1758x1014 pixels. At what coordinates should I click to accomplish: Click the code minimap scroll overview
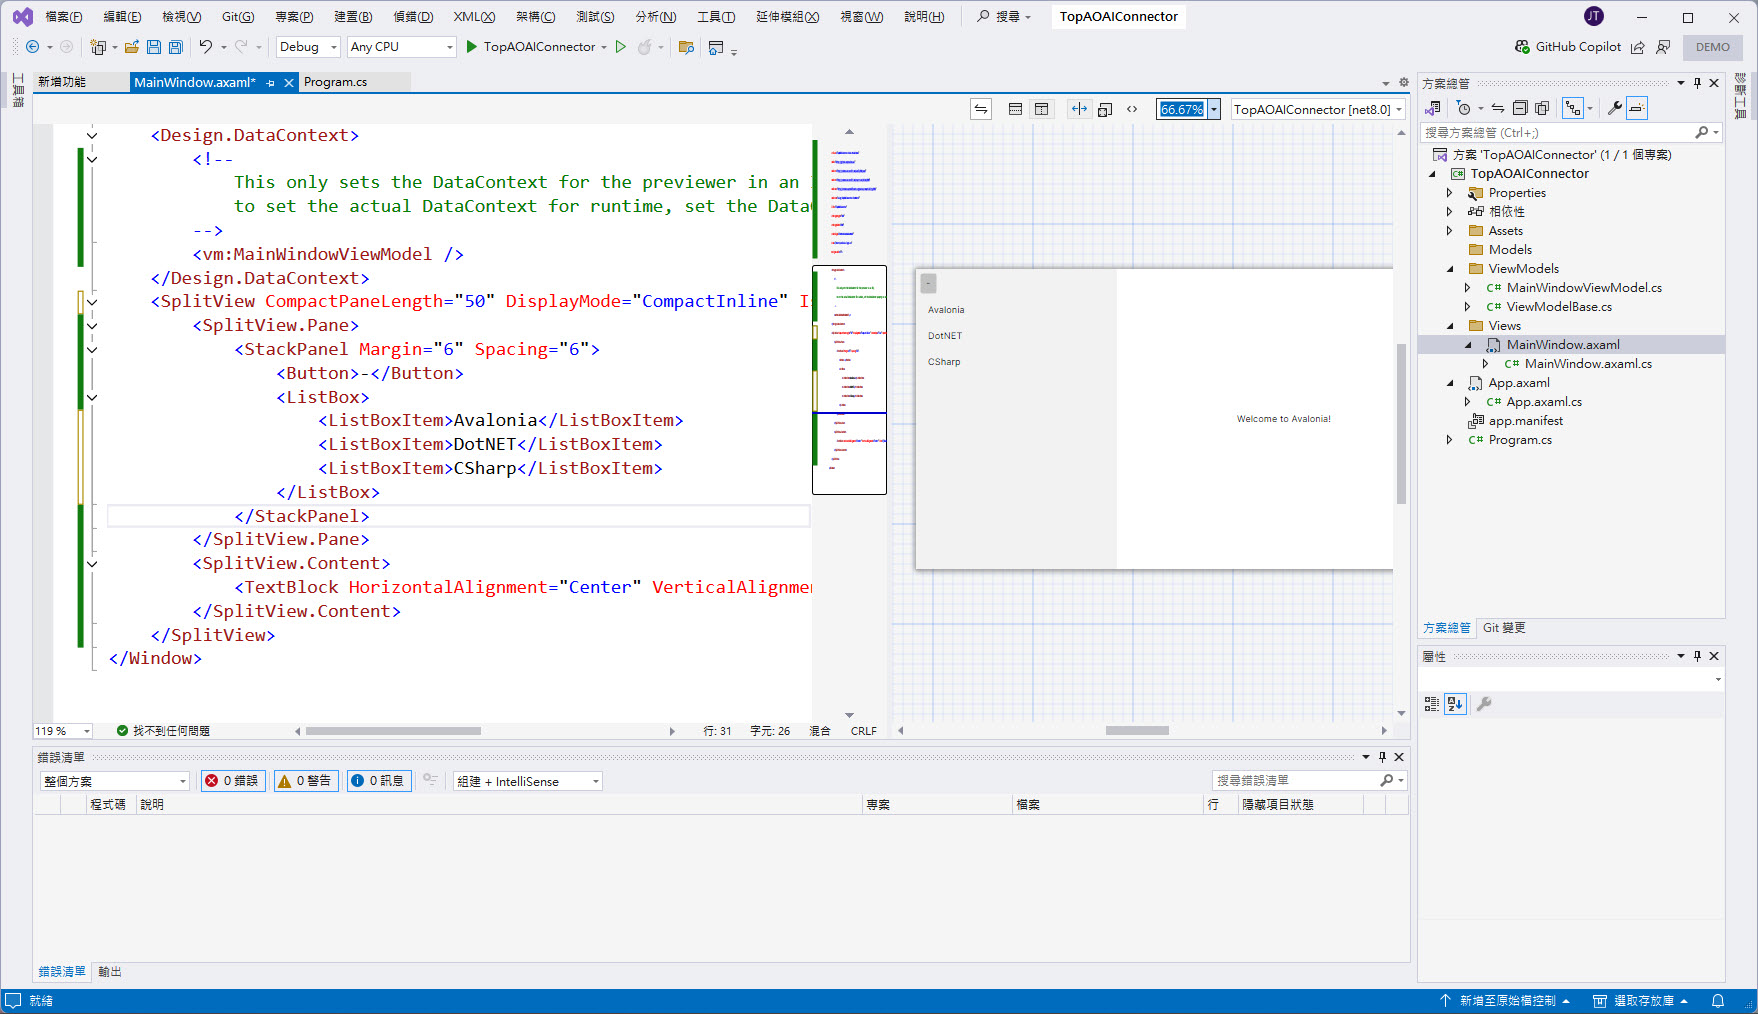[849, 380]
